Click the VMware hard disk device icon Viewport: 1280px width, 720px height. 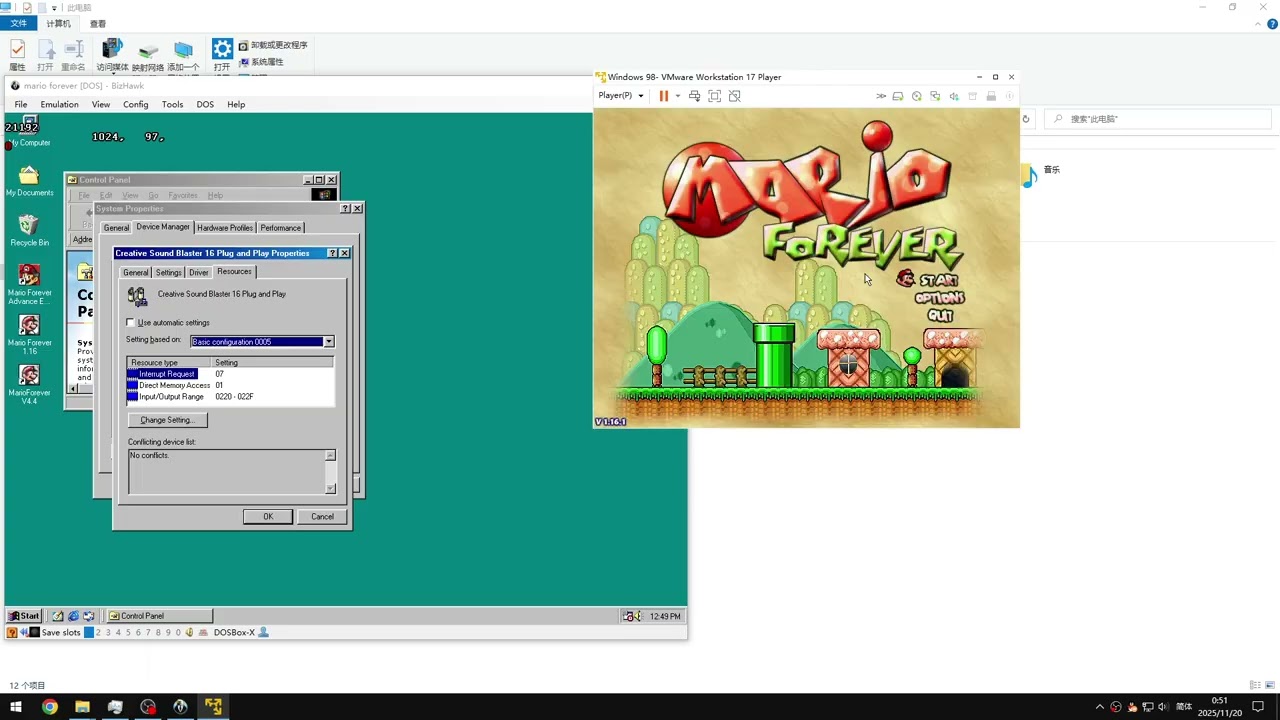[x=898, y=96]
